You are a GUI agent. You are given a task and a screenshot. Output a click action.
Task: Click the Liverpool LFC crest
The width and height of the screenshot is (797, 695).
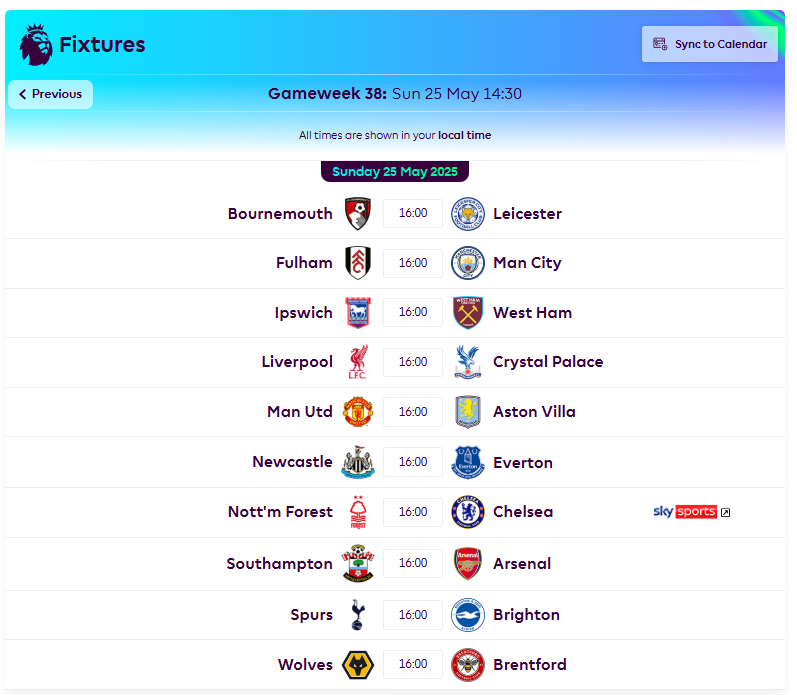point(358,362)
